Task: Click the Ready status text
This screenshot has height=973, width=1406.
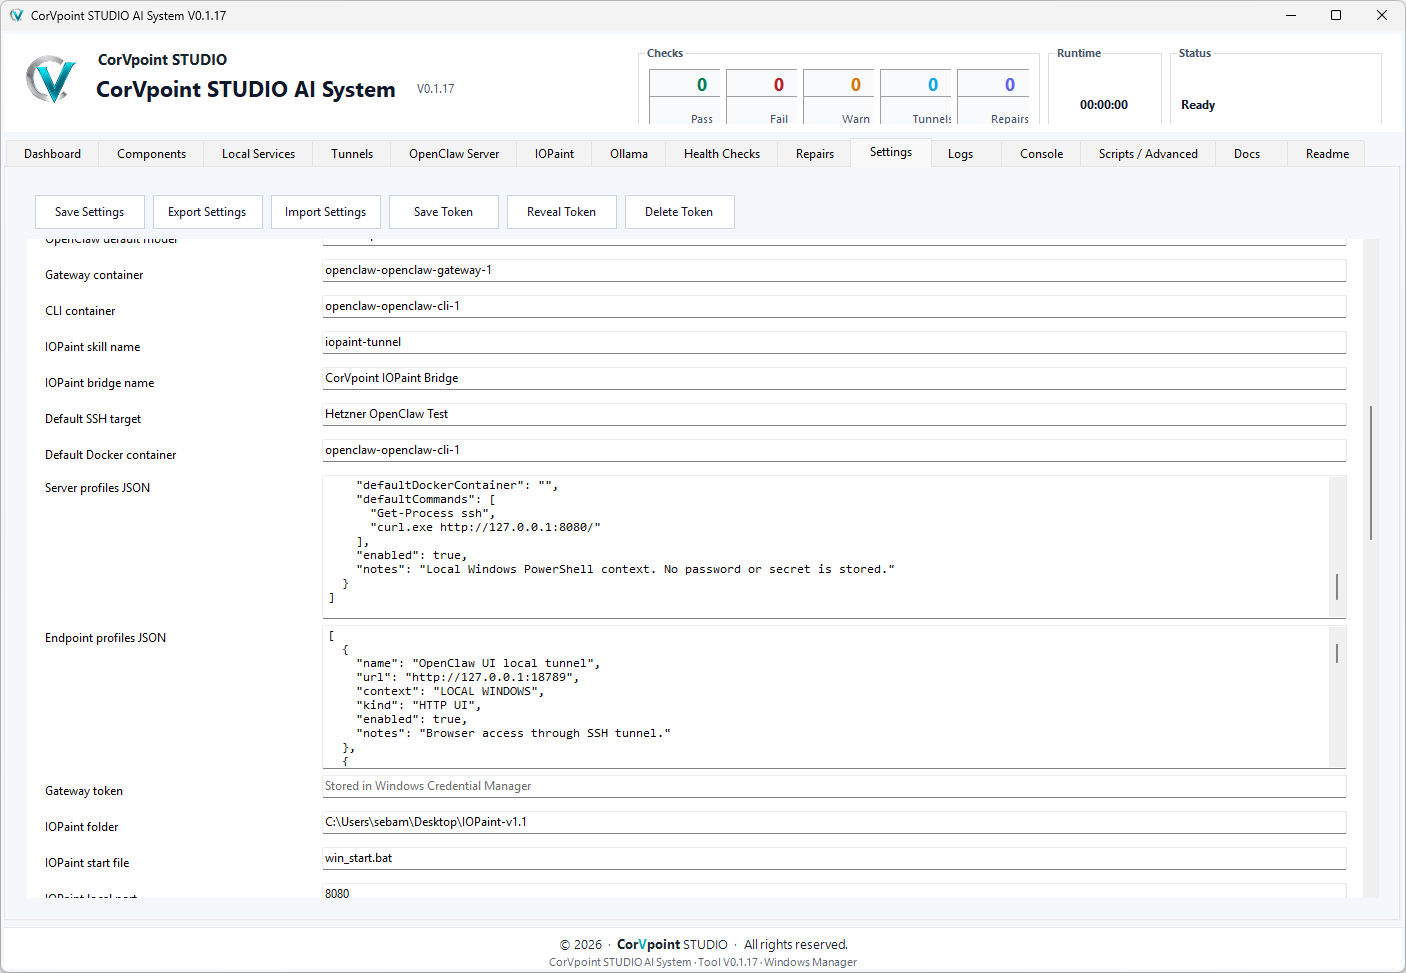Action: tap(1198, 105)
